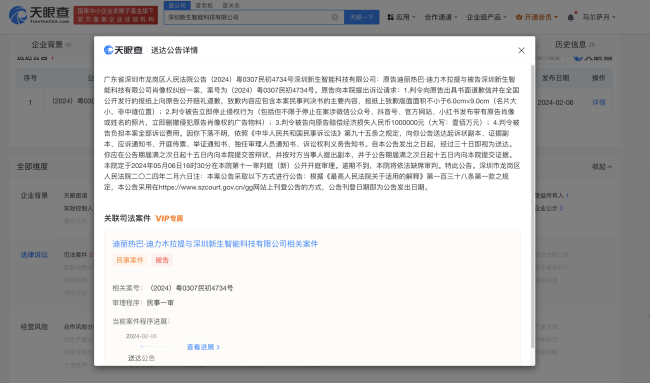Collapse the 全部维度 section with 收起
The width and height of the screenshot is (650, 383).
pyautogui.click(x=601, y=167)
